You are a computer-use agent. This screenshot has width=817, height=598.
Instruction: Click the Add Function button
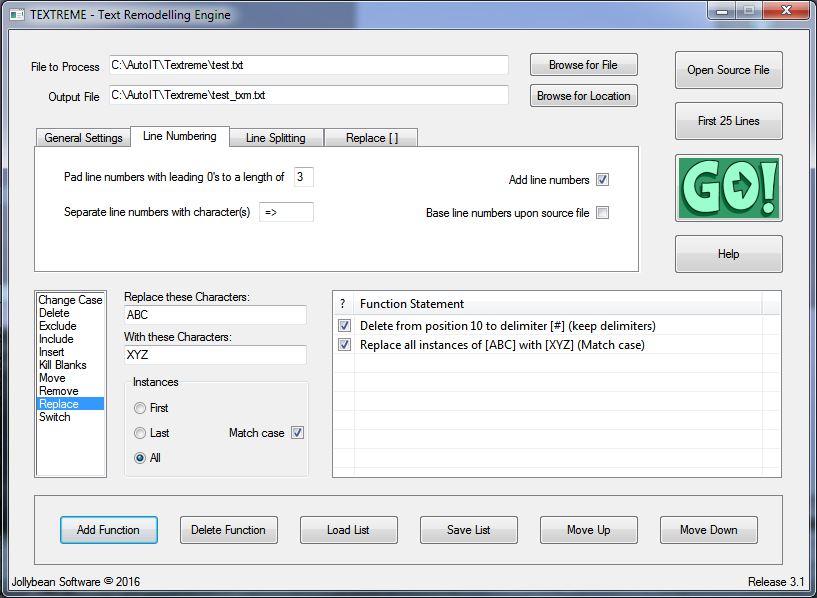[x=108, y=530]
